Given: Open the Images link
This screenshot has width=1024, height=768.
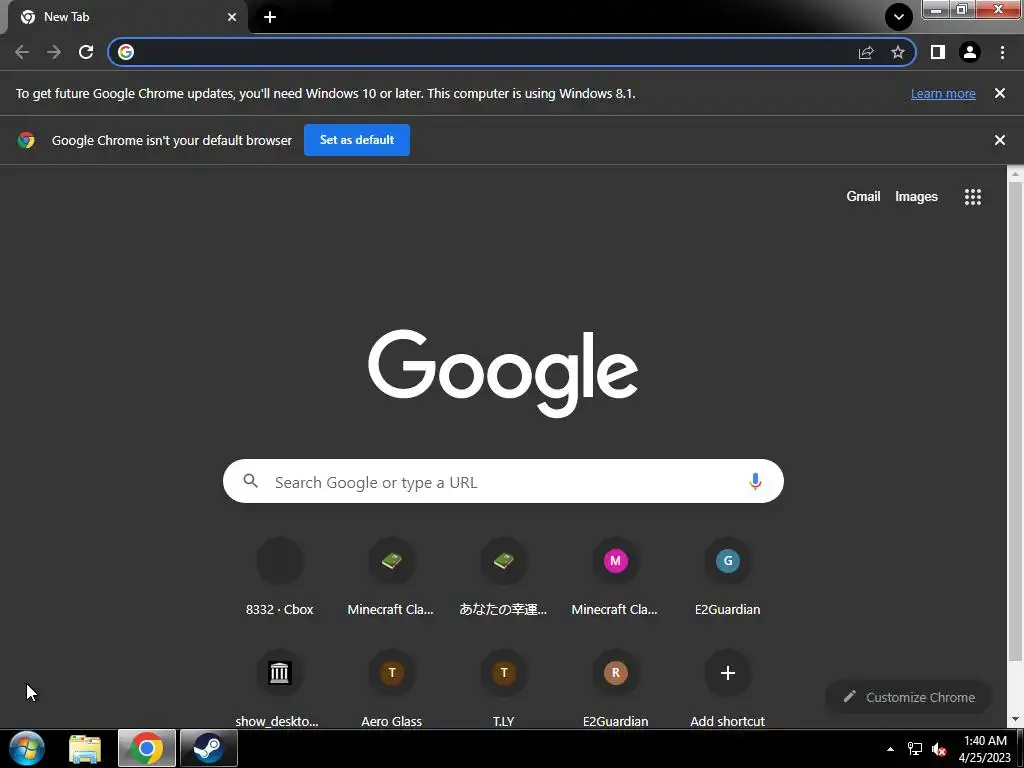Looking at the screenshot, I should click(x=916, y=197).
